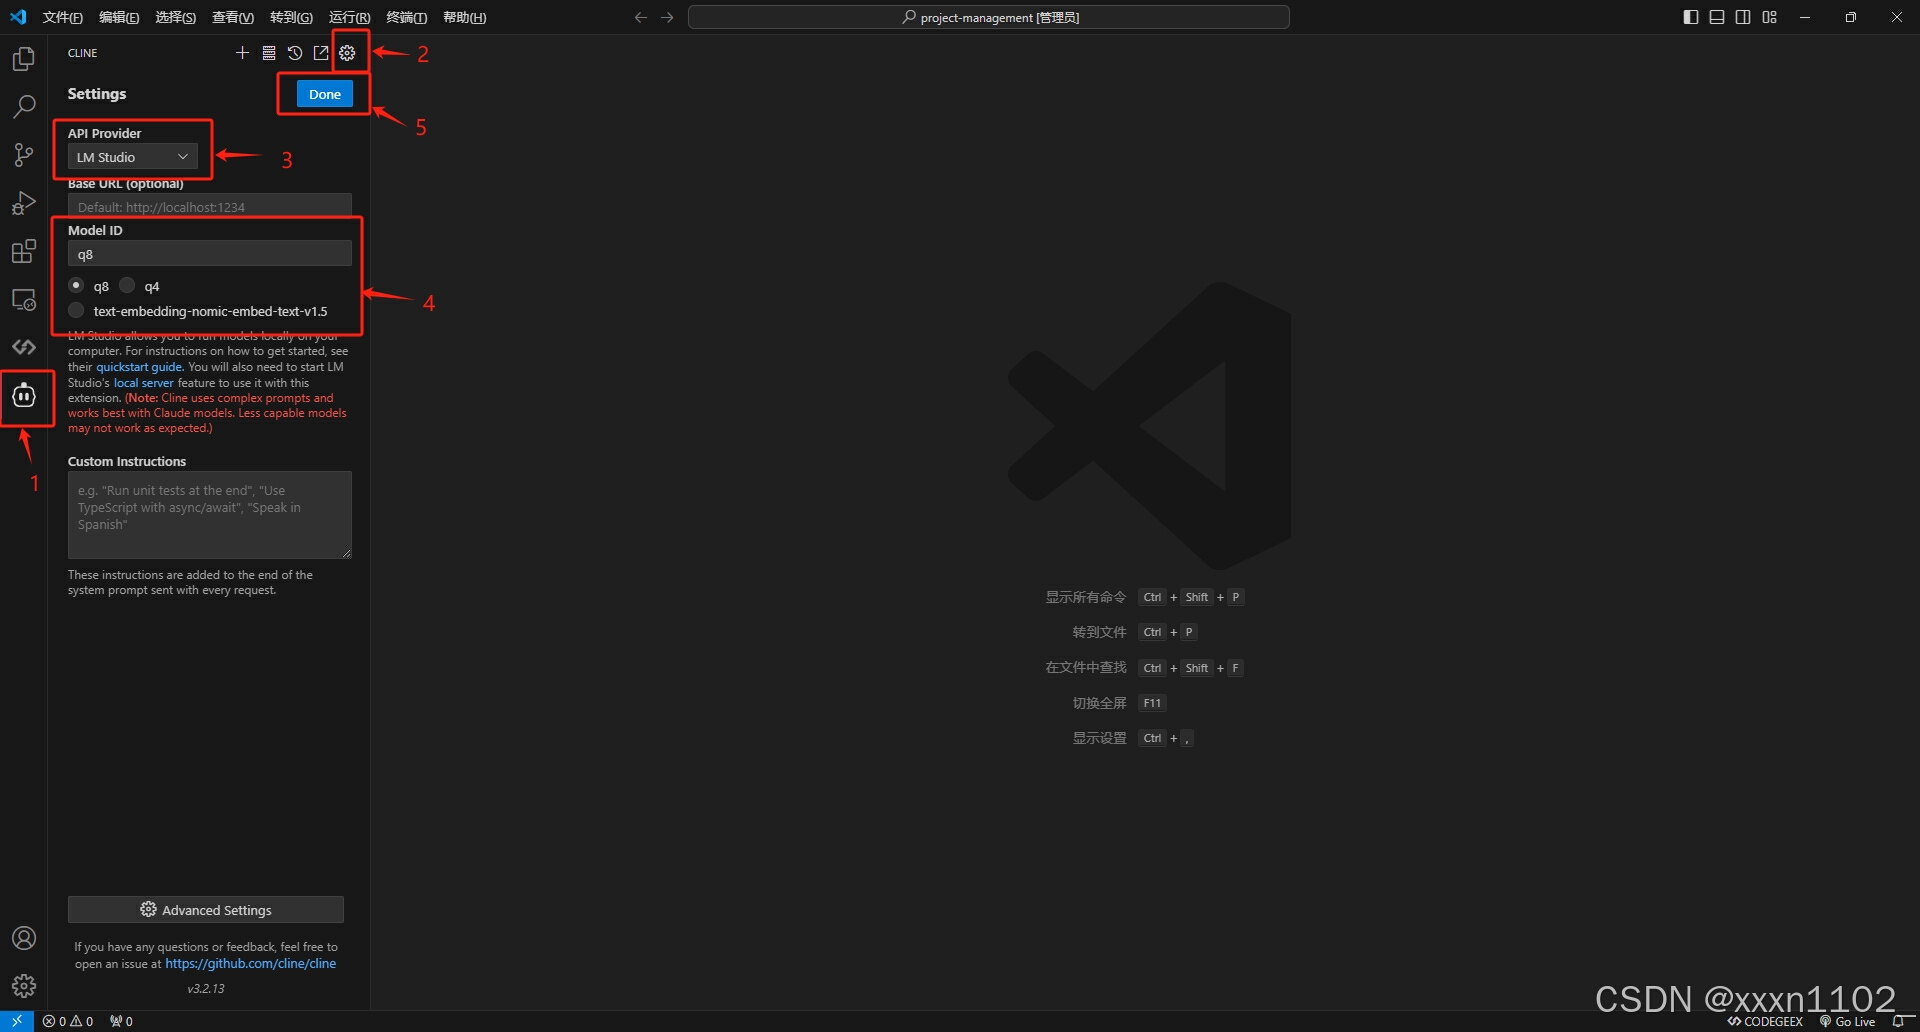The image size is (1920, 1032).
Task: Follow the local server link
Action: [x=143, y=383]
